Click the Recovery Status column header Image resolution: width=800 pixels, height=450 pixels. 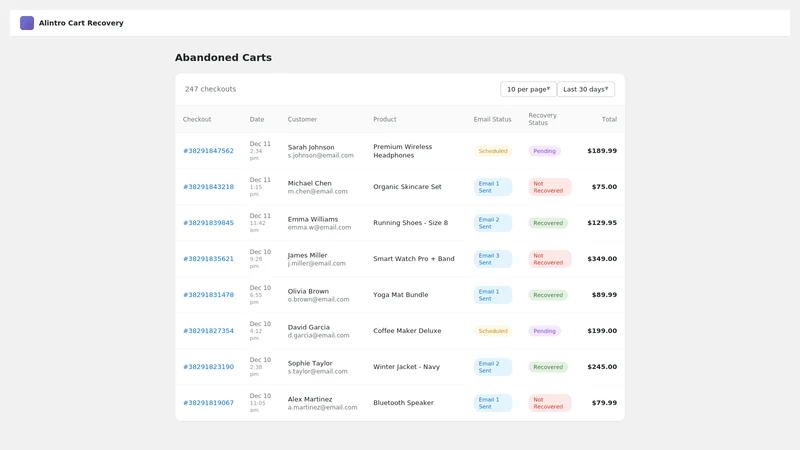pyautogui.click(x=542, y=119)
